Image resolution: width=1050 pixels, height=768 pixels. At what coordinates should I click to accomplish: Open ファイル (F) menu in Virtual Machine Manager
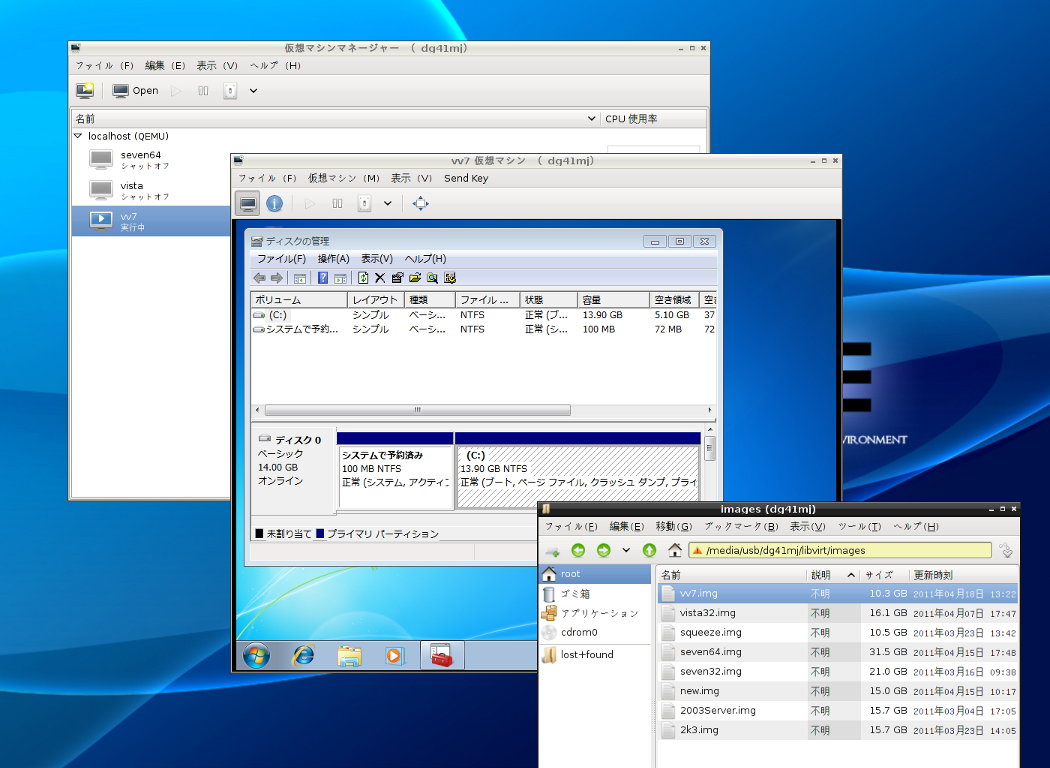tap(104, 66)
